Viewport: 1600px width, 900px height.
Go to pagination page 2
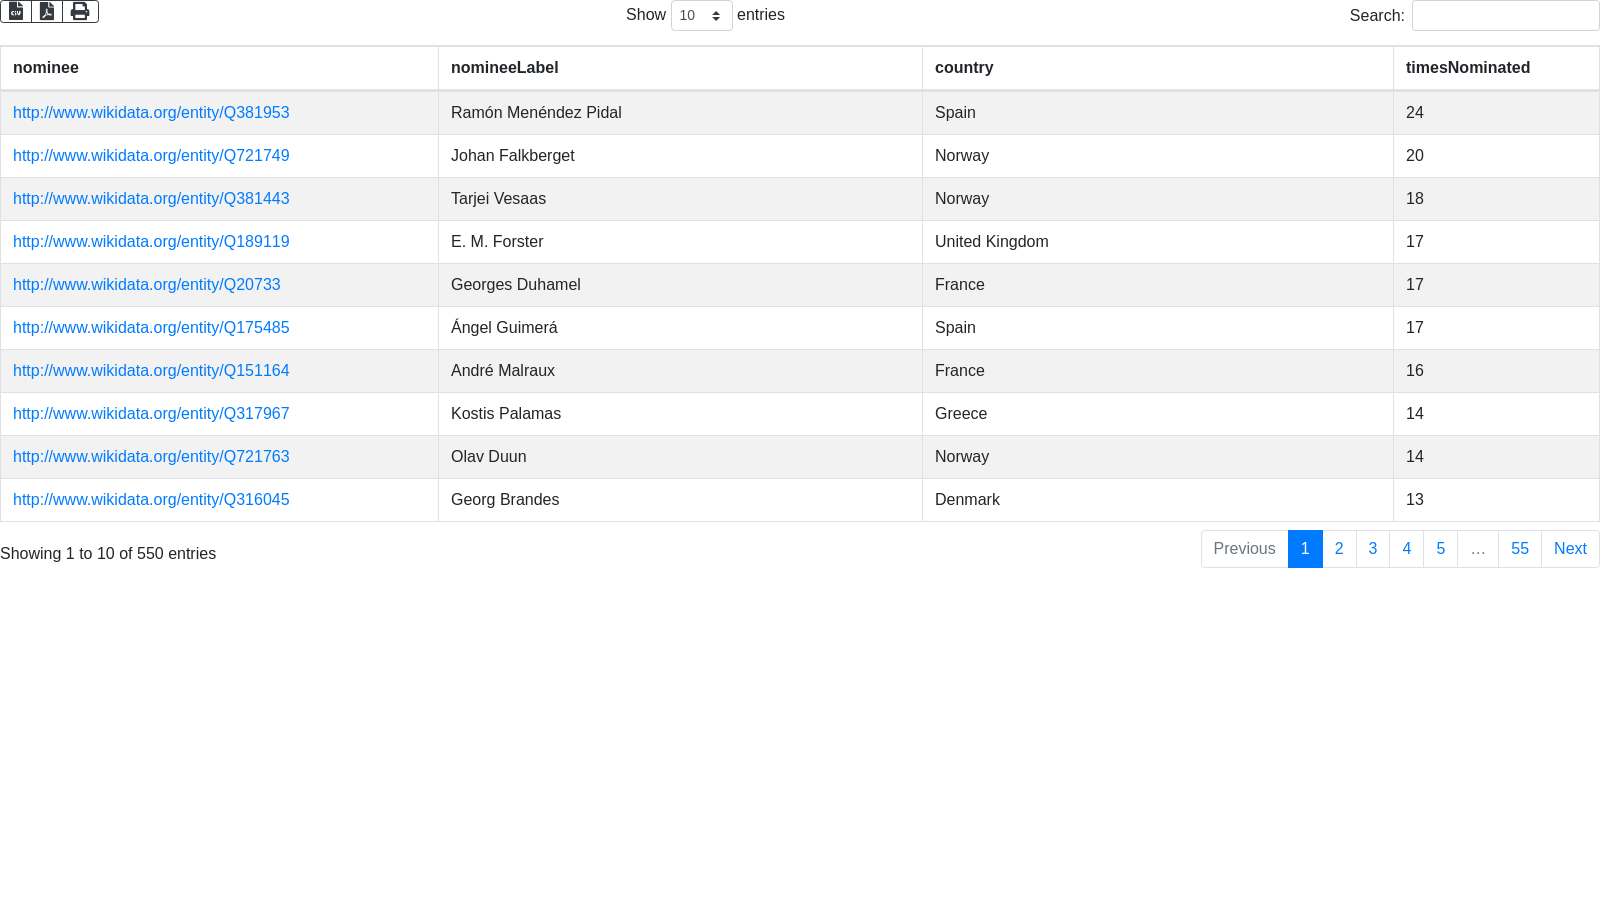pos(1339,549)
